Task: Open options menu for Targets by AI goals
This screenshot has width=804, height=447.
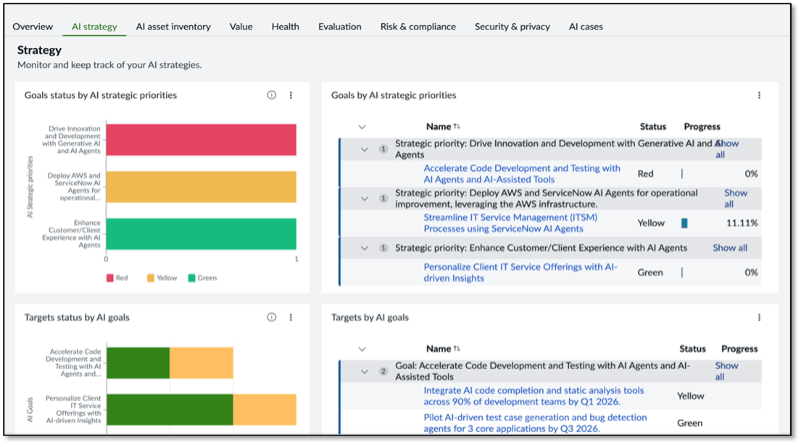Action: point(759,317)
